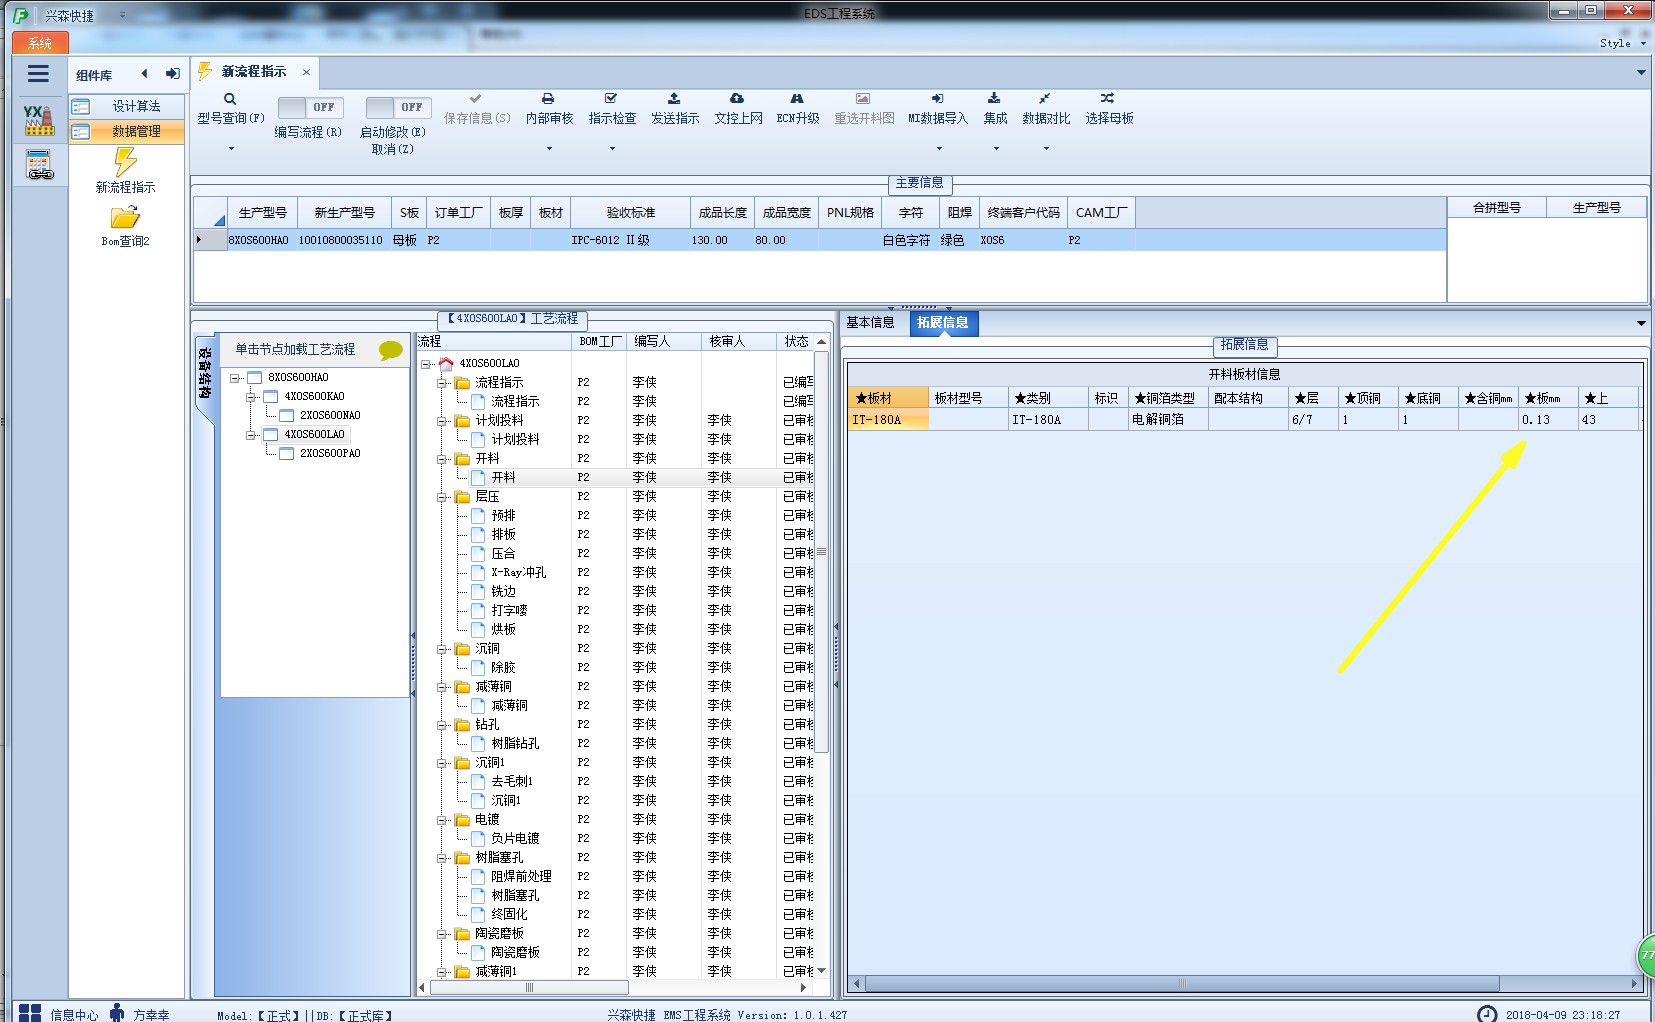Click the 内部审核 printer icon

pyautogui.click(x=548, y=99)
